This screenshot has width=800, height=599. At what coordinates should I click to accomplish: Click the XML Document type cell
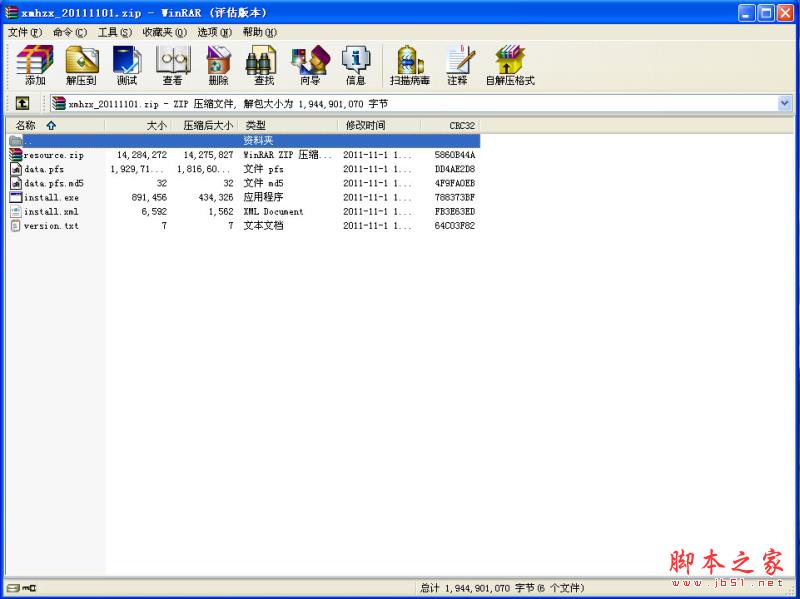[273, 212]
